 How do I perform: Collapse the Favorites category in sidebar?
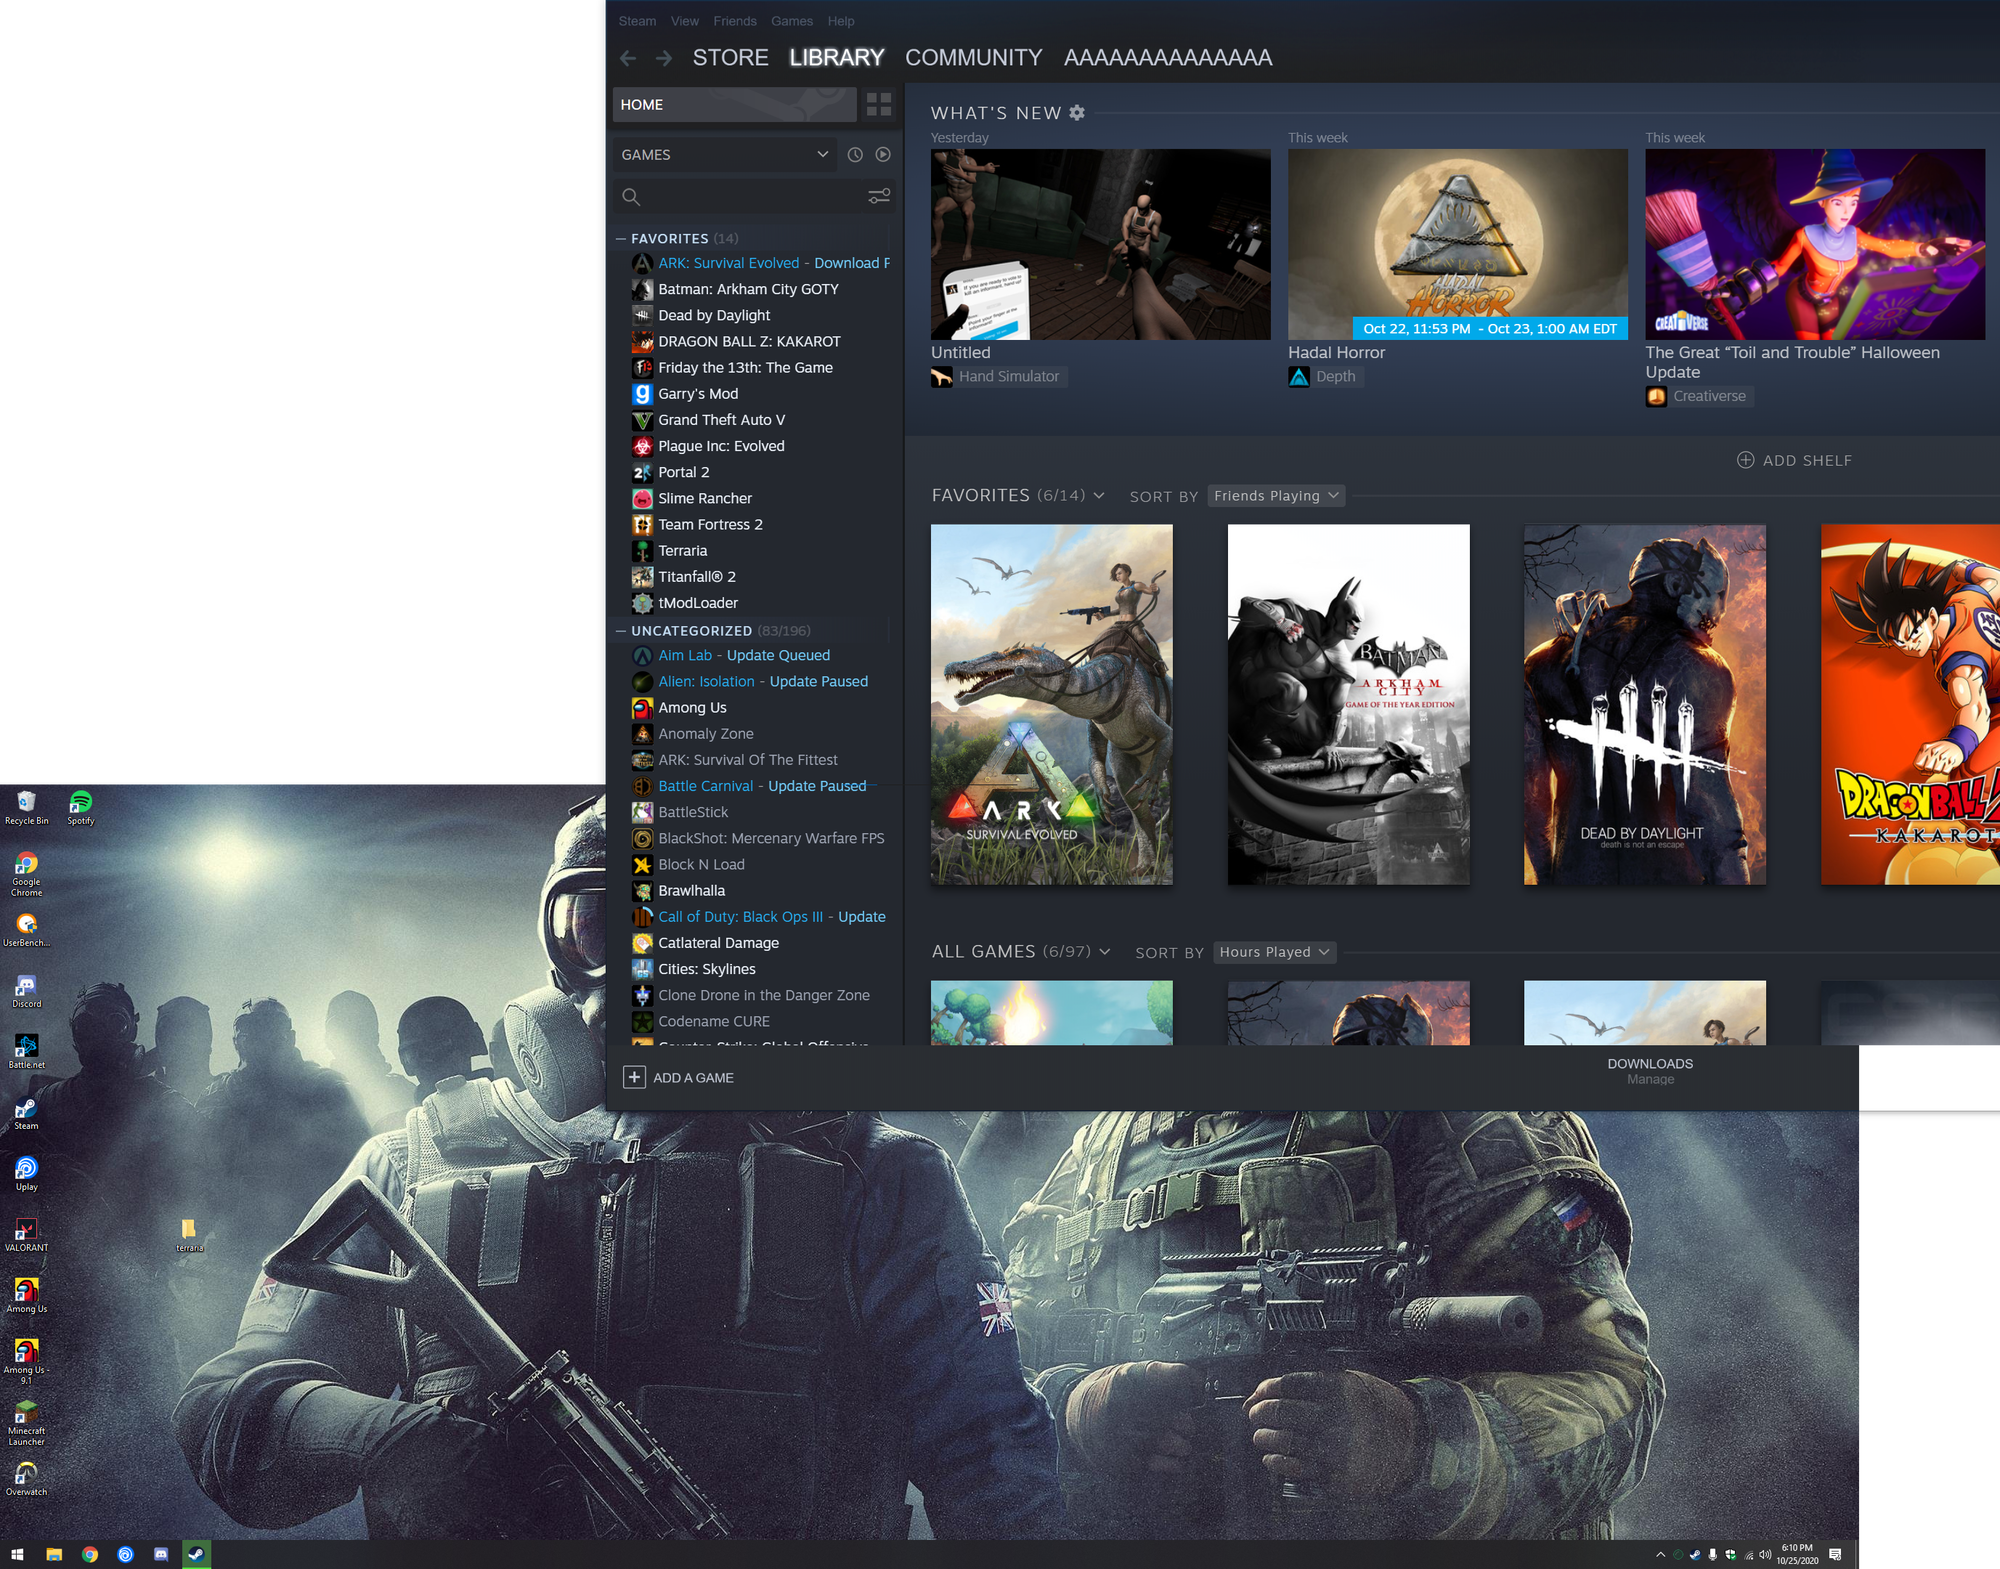(x=621, y=238)
